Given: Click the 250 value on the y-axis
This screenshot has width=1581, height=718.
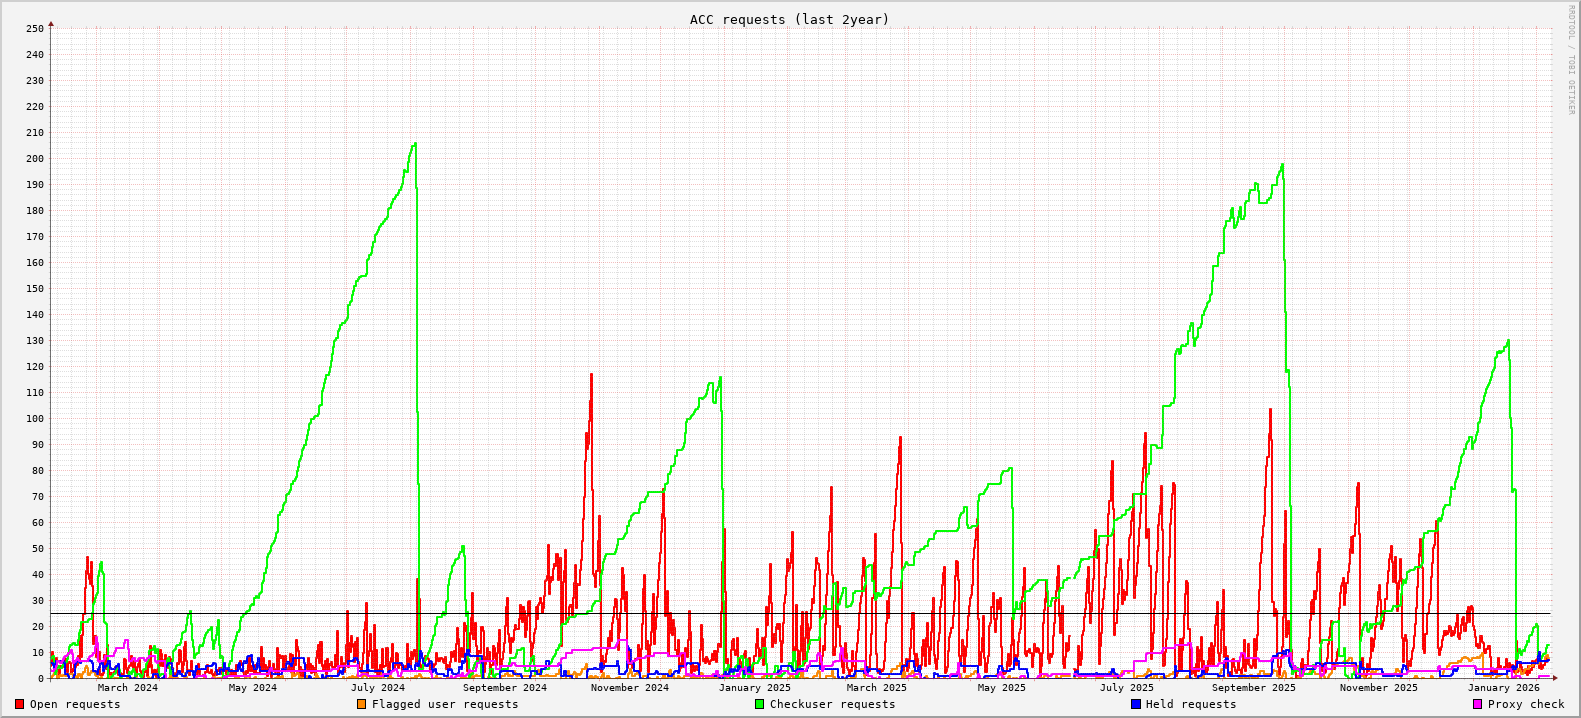Looking at the screenshot, I should (x=34, y=28).
